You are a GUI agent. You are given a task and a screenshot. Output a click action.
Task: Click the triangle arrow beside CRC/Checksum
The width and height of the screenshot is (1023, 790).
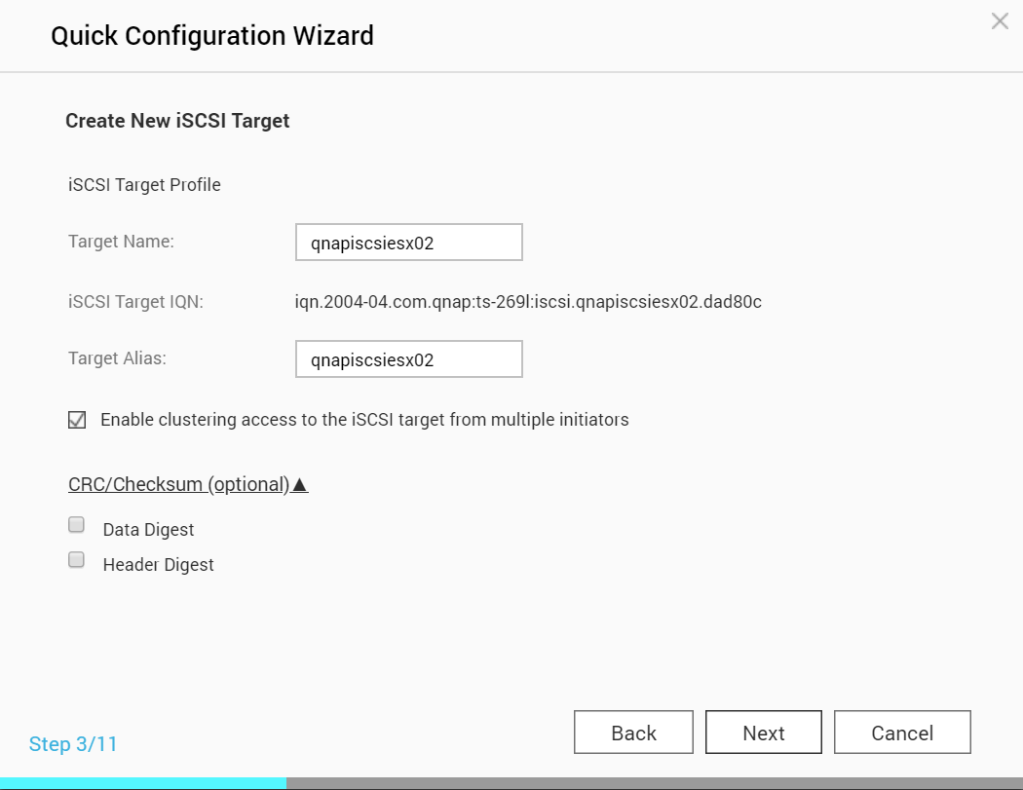point(300,485)
